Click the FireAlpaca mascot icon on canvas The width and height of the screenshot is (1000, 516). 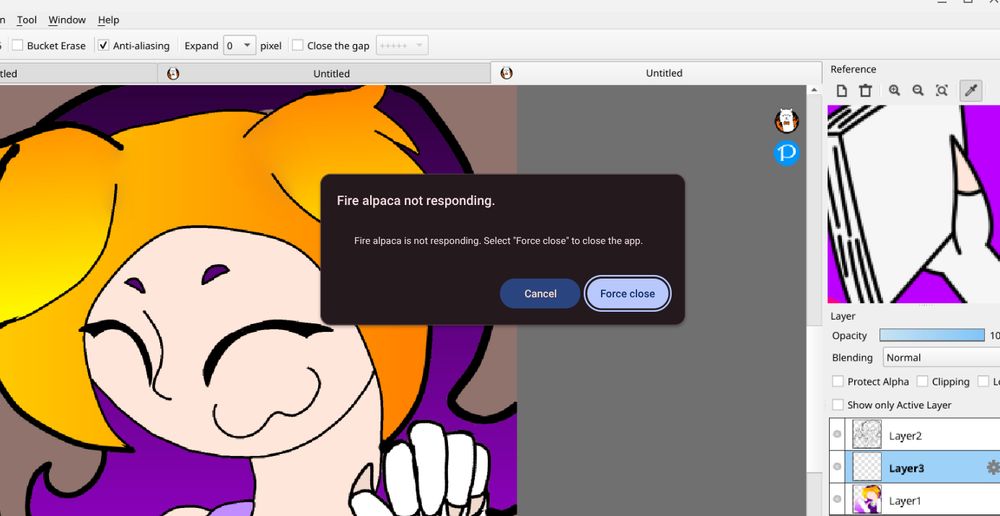click(x=786, y=121)
